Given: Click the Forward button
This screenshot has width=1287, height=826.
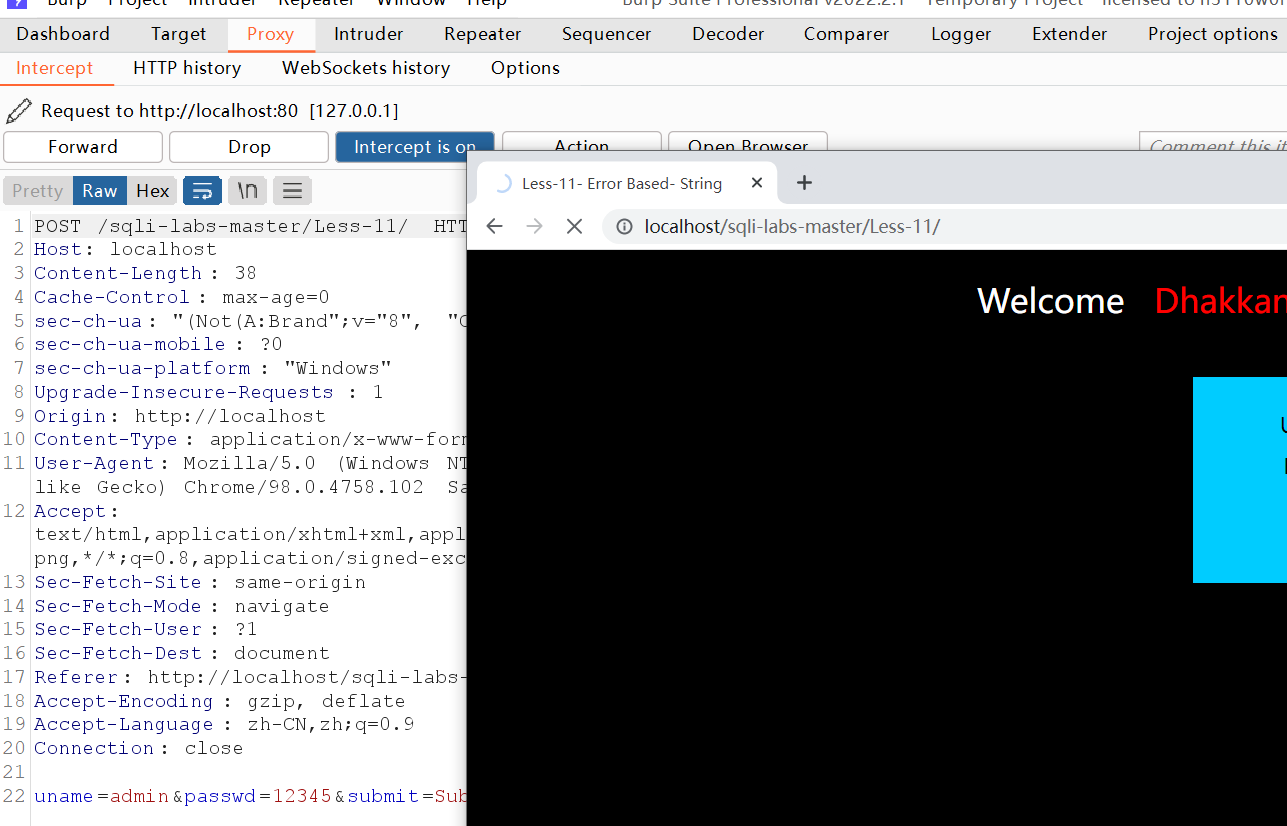Looking at the screenshot, I should [83, 147].
